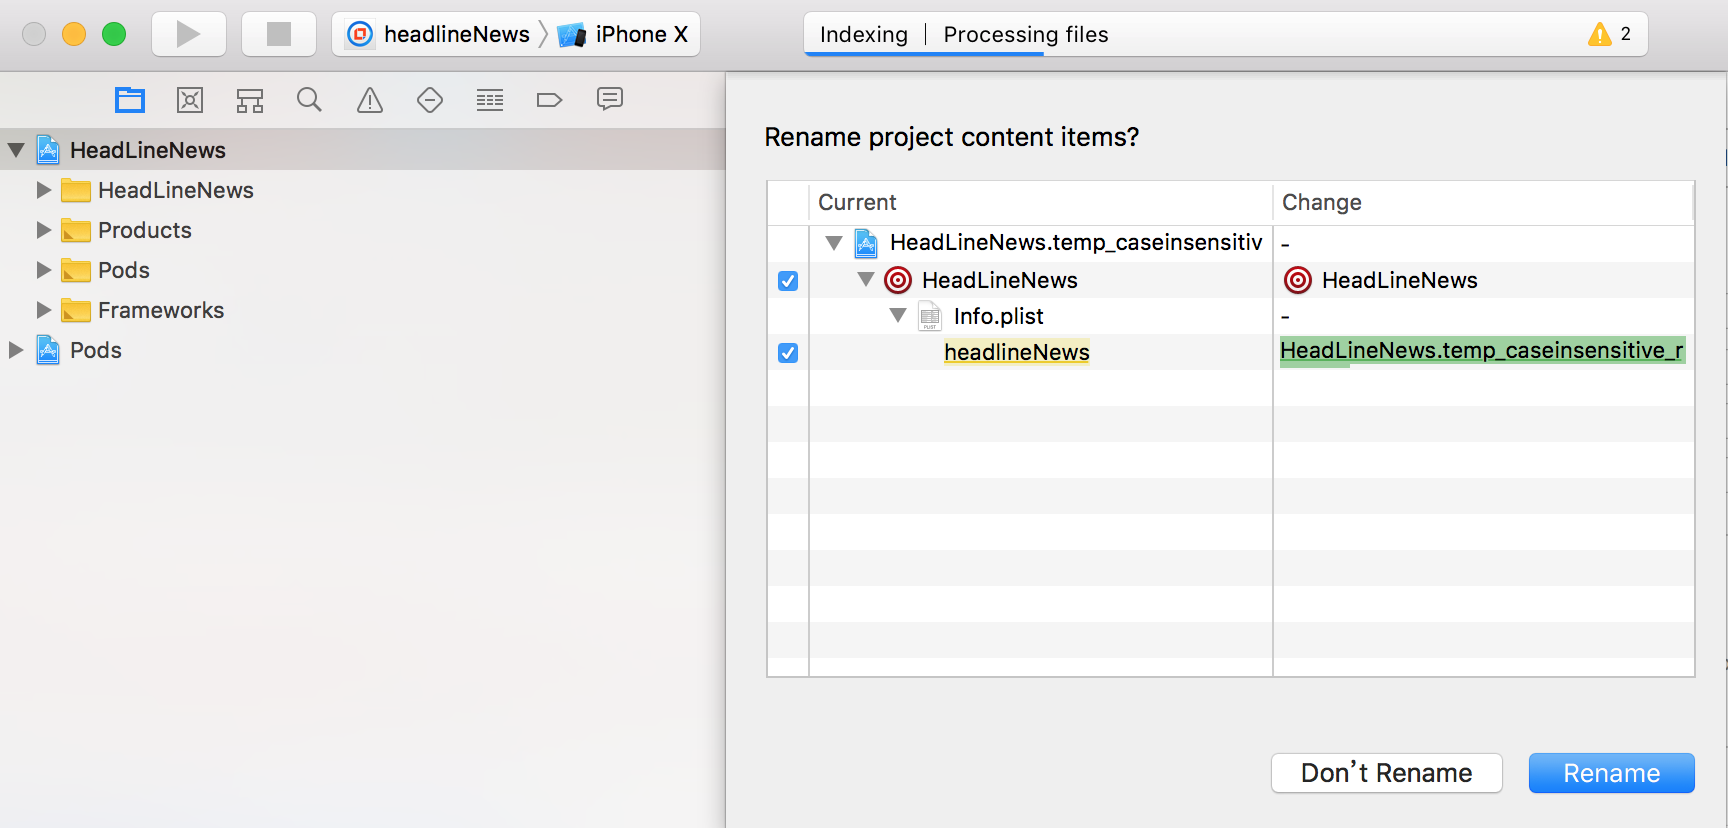Show the Issue navigator warning triangle
1728x828 pixels.
click(370, 100)
